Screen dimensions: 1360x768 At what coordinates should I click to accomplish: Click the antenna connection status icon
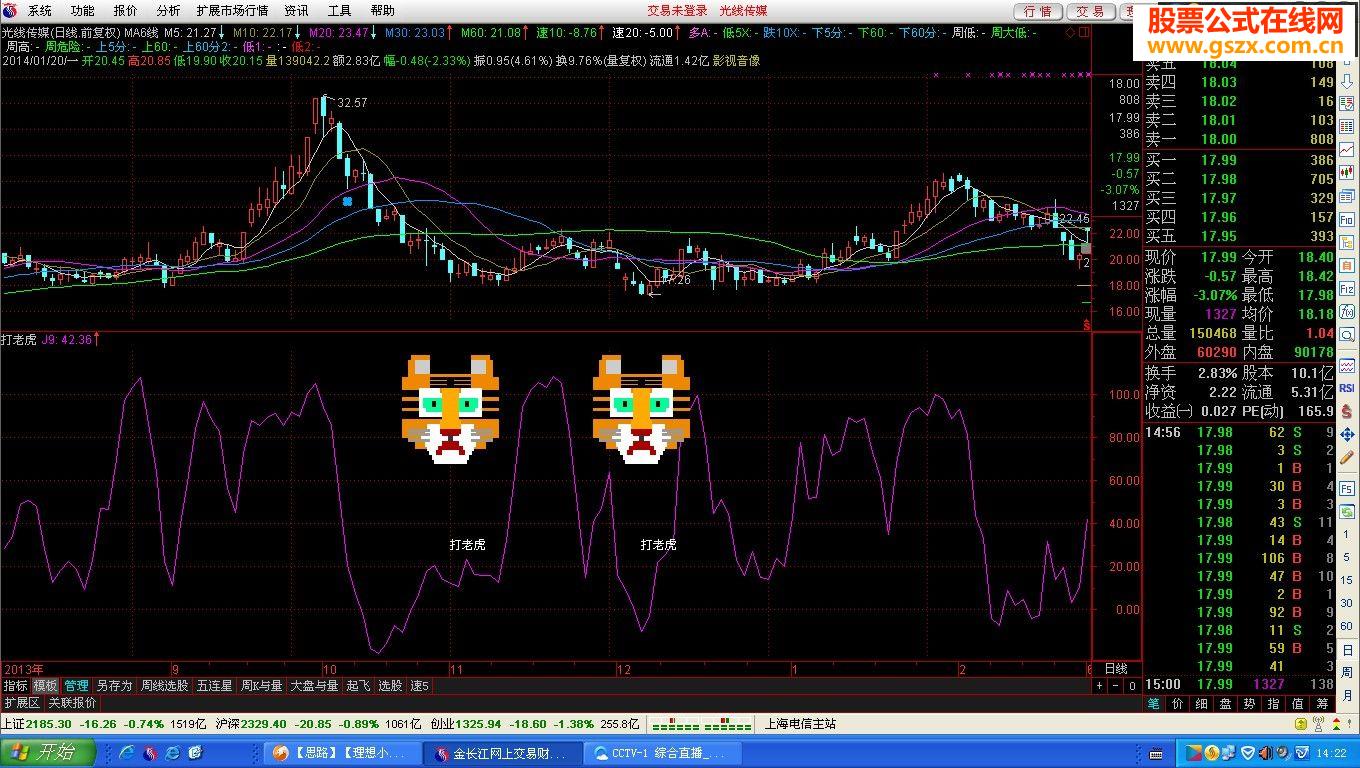[1318, 724]
